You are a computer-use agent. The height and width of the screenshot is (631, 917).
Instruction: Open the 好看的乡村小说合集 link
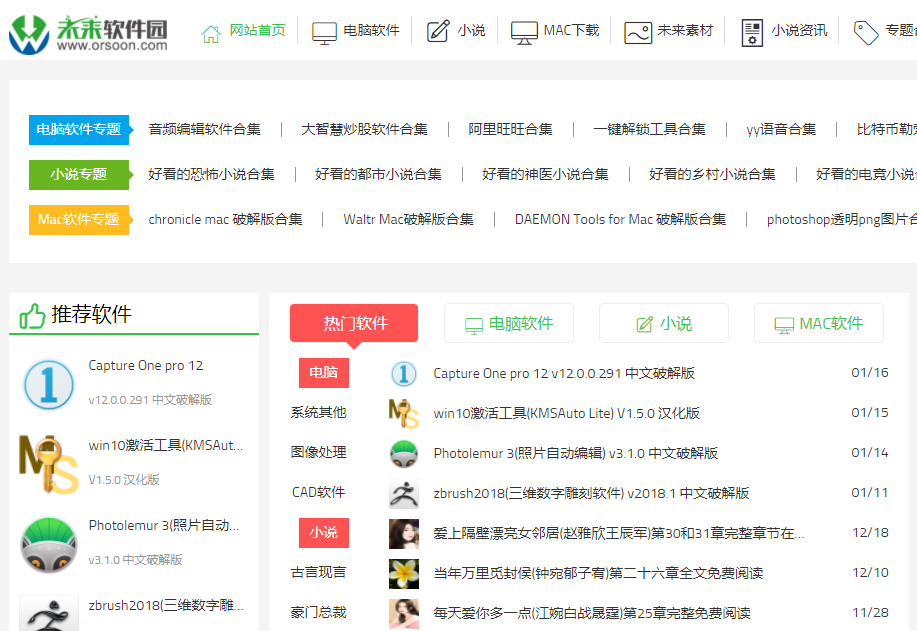coord(712,174)
